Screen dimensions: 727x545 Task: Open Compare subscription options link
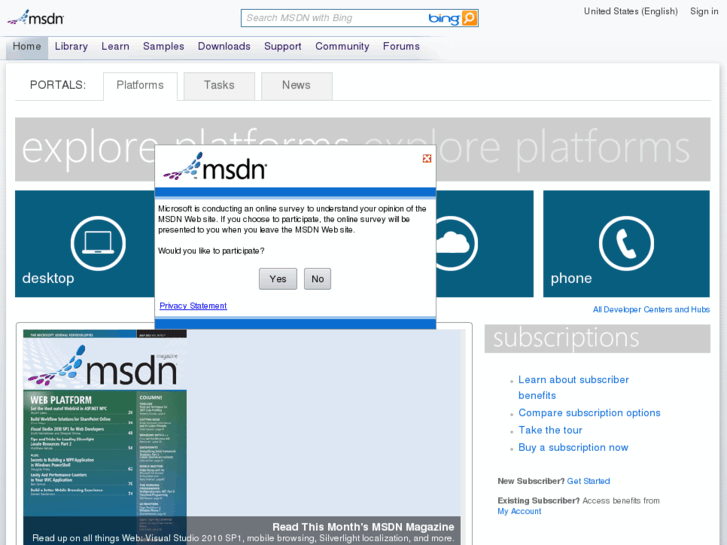click(x=589, y=413)
